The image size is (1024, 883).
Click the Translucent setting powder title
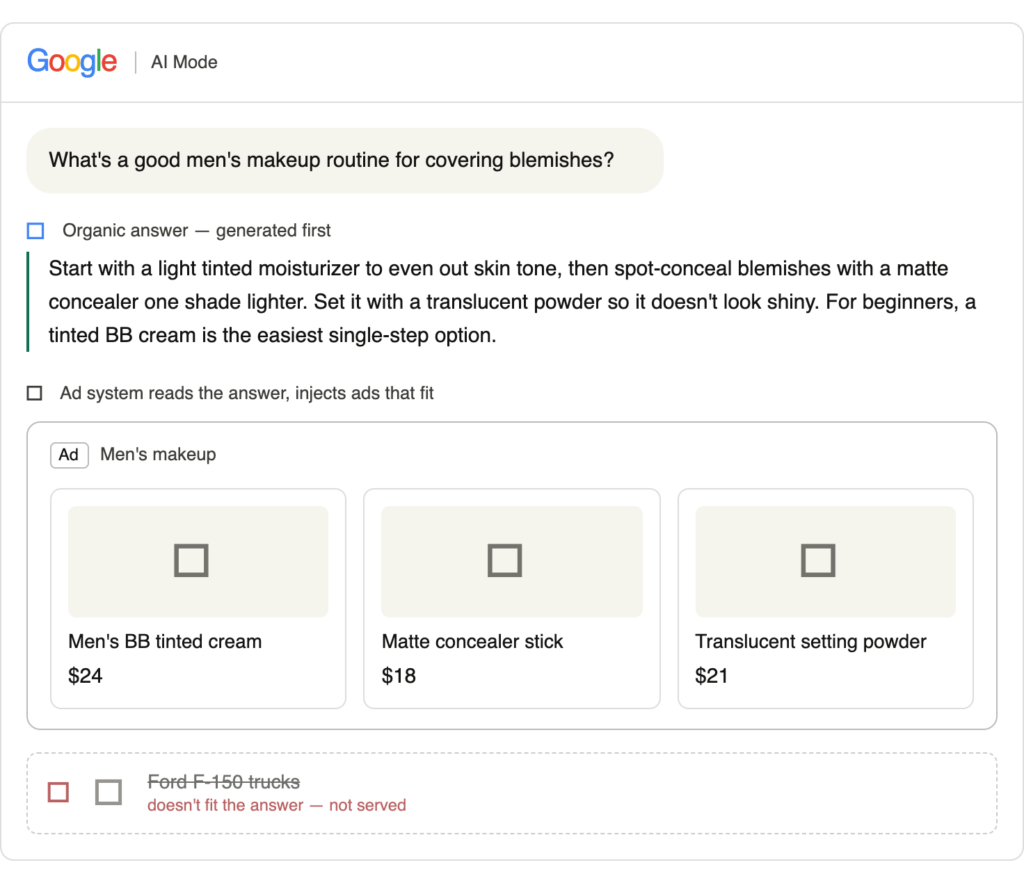(x=810, y=641)
